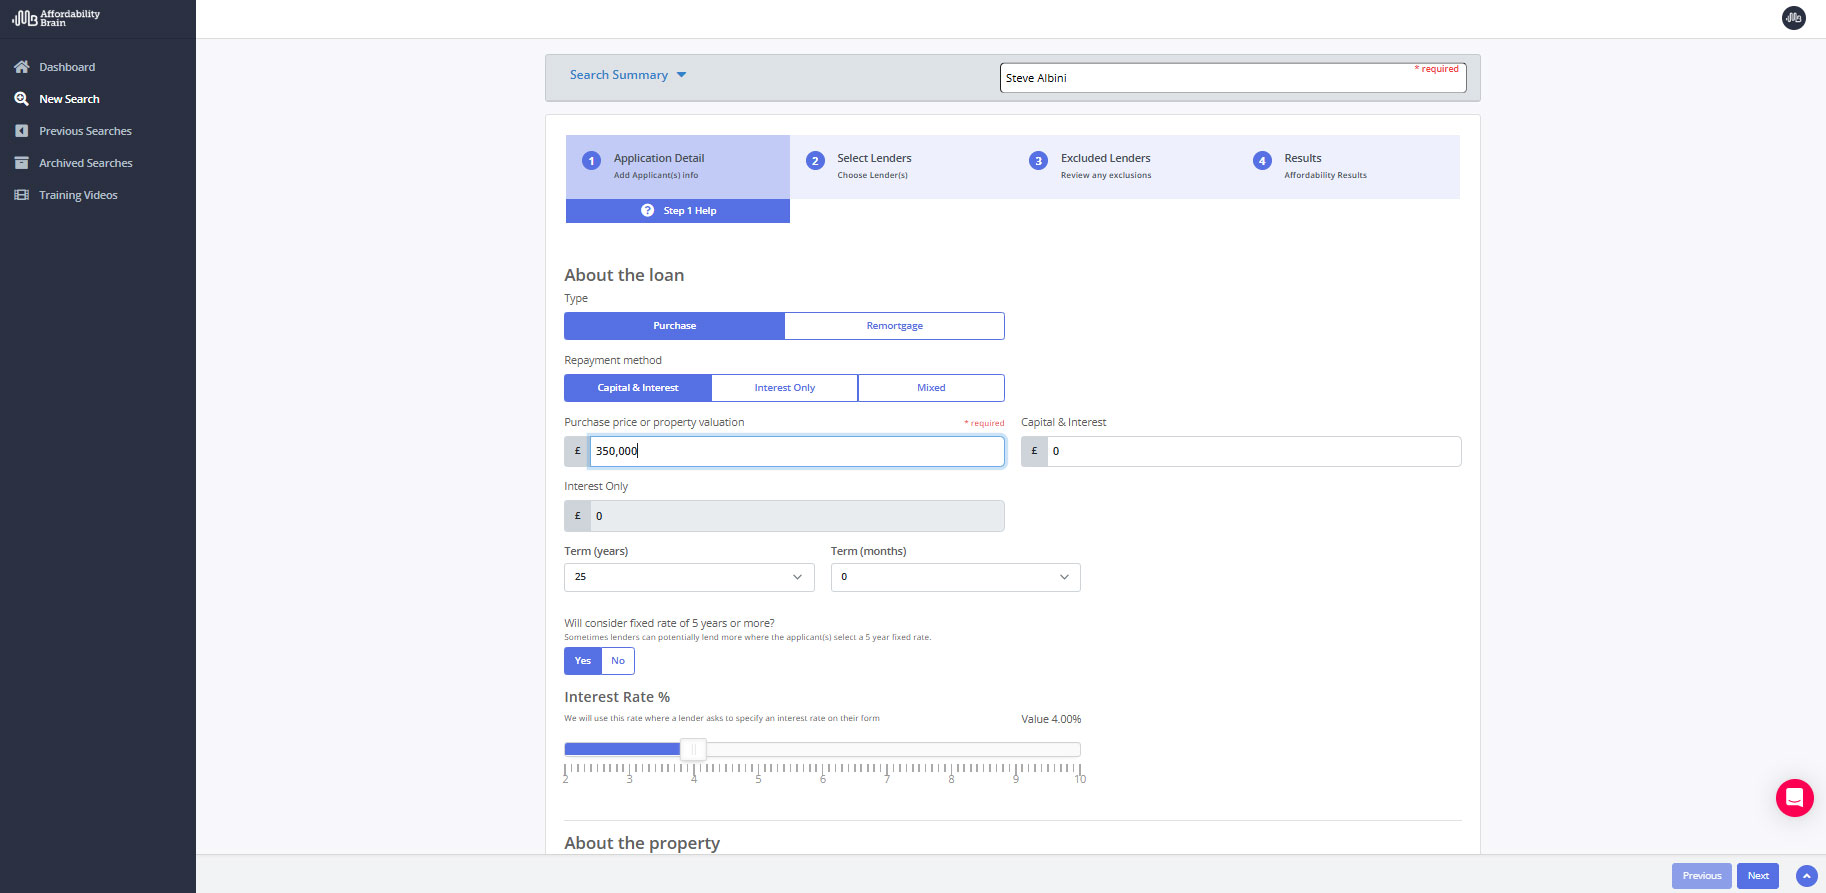Click the user avatar icon at top right
The height and width of the screenshot is (893, 1826).
click(1794, 18)
